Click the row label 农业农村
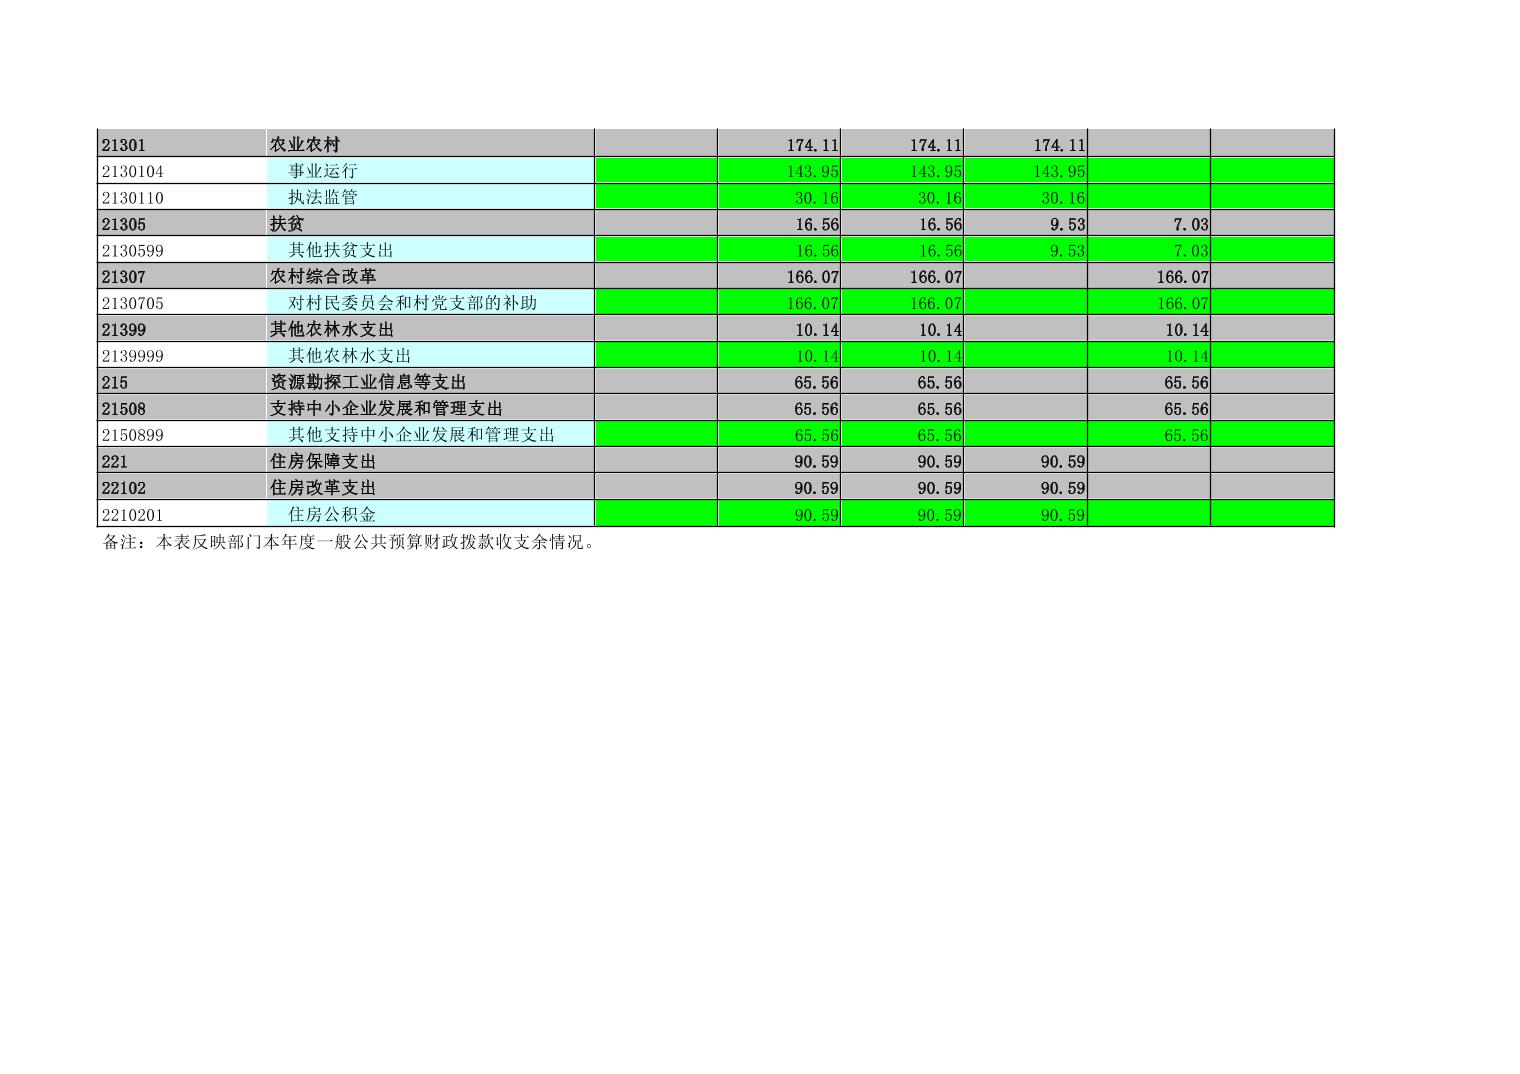Viewport: 1520px width, 1074px height. point(305,144)
